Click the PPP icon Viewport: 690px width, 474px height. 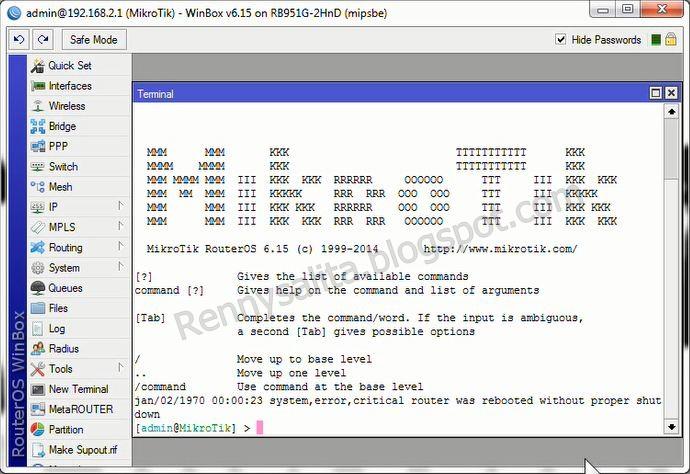[x=38, y=146]
